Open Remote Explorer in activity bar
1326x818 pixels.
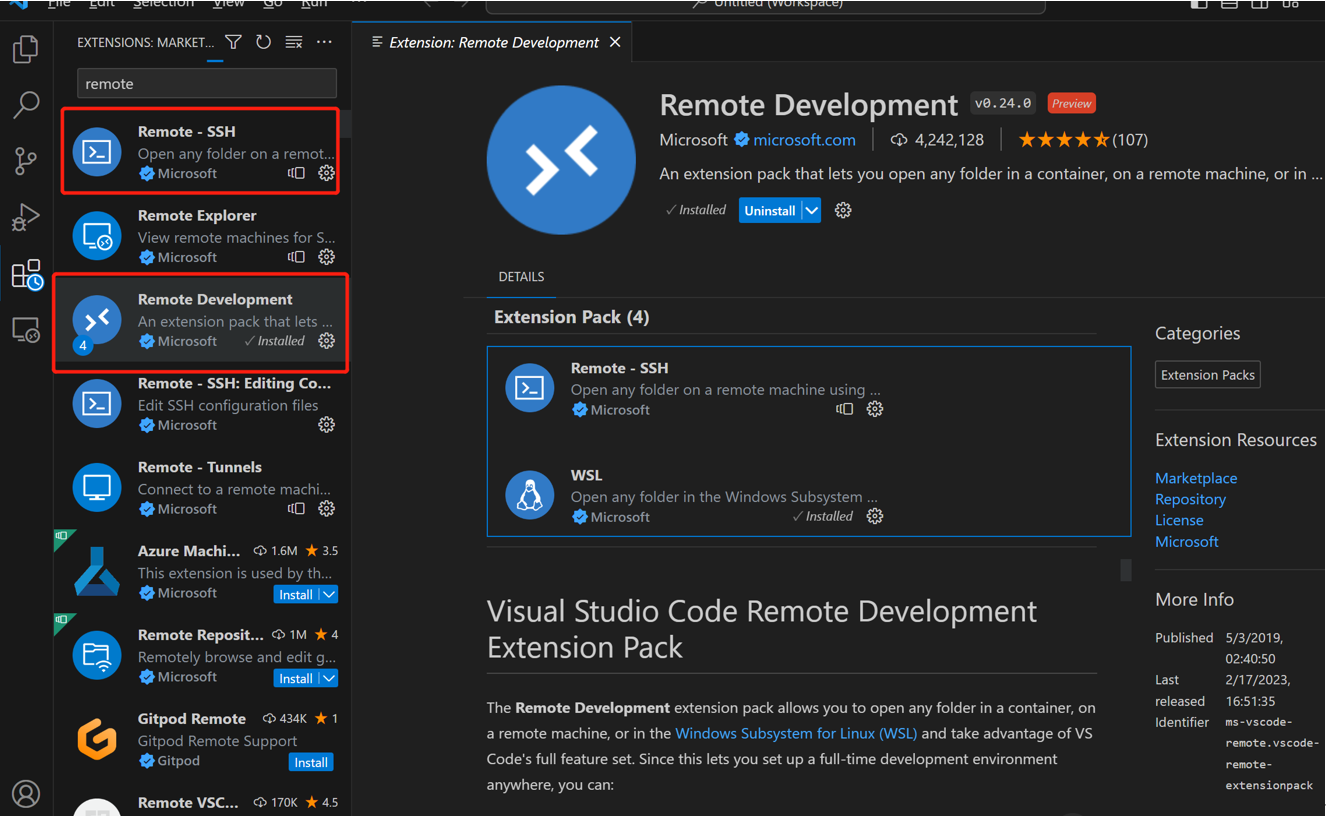tap(26, 330)
